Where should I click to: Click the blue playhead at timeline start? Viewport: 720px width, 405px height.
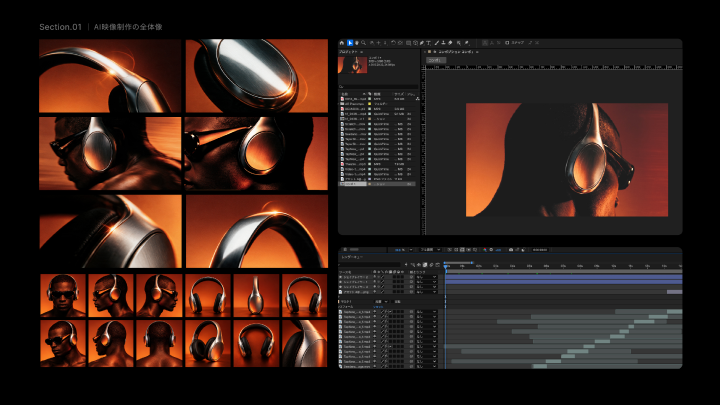coord(445,267)
